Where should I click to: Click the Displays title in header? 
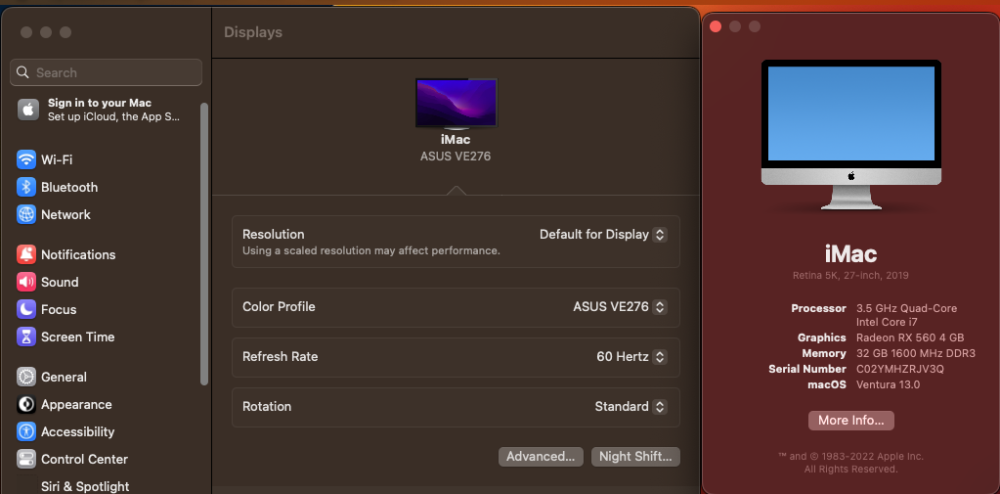pos(253,33)
